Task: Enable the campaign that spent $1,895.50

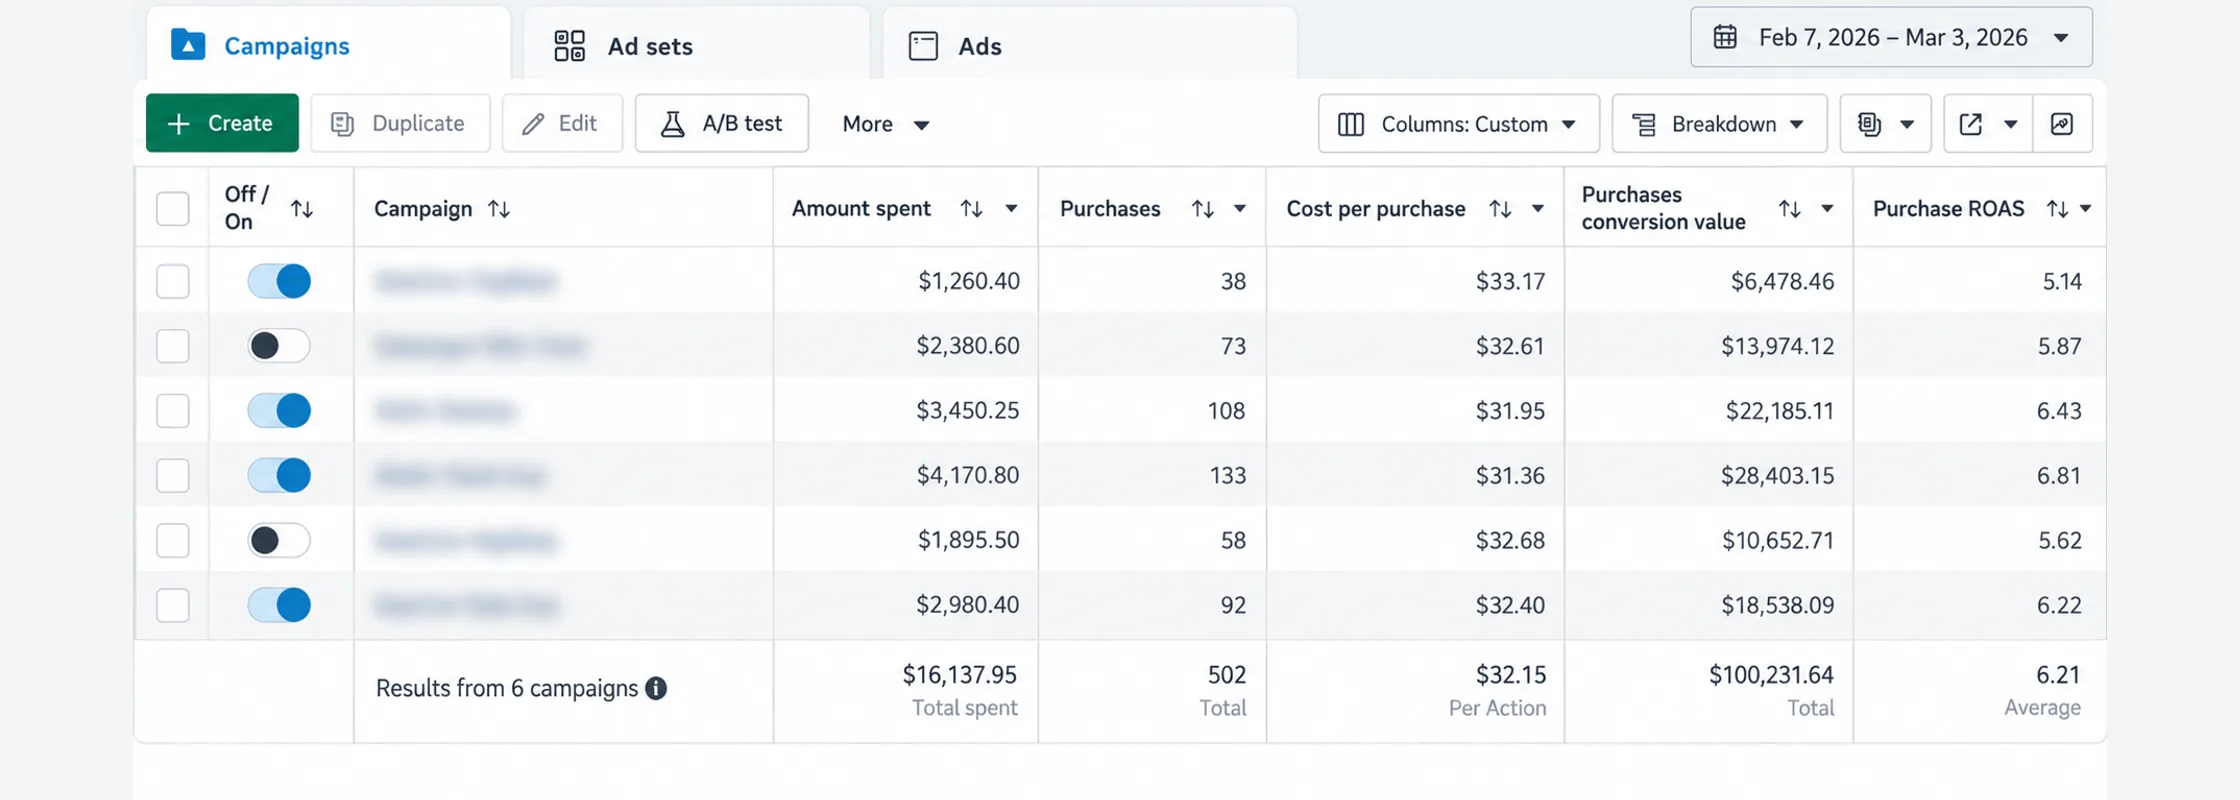Action: click(279, 540)
